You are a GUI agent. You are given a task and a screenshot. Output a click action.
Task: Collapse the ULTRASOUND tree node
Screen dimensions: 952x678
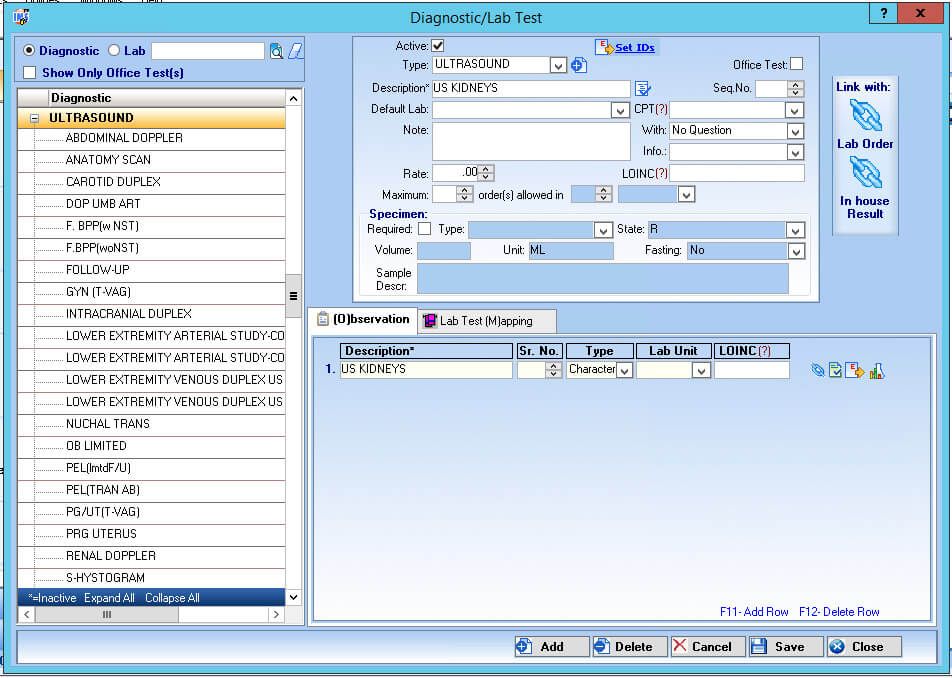pos(34,118)
